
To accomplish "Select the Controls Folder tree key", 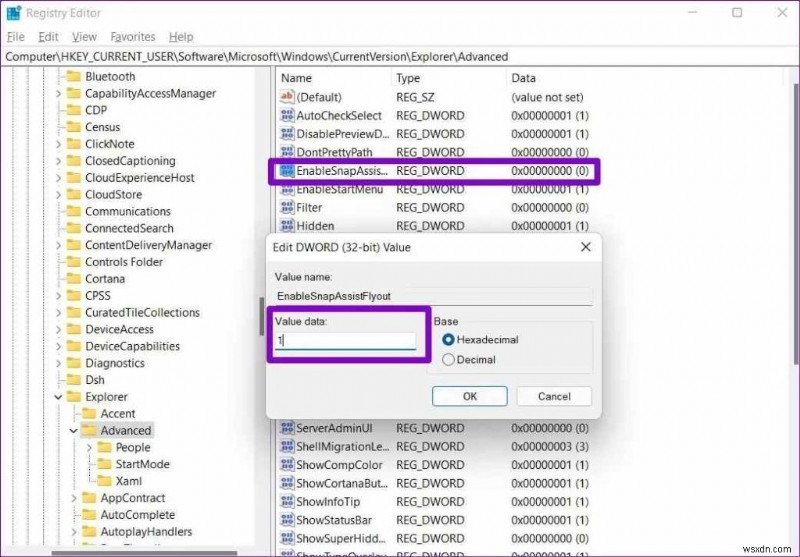I will pos(124,262).
